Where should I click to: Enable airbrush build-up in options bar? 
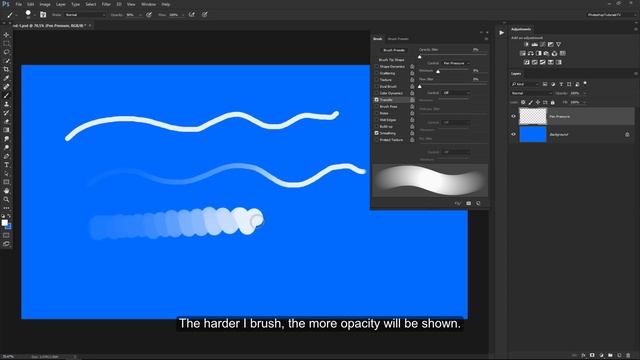tap(191, 15)
